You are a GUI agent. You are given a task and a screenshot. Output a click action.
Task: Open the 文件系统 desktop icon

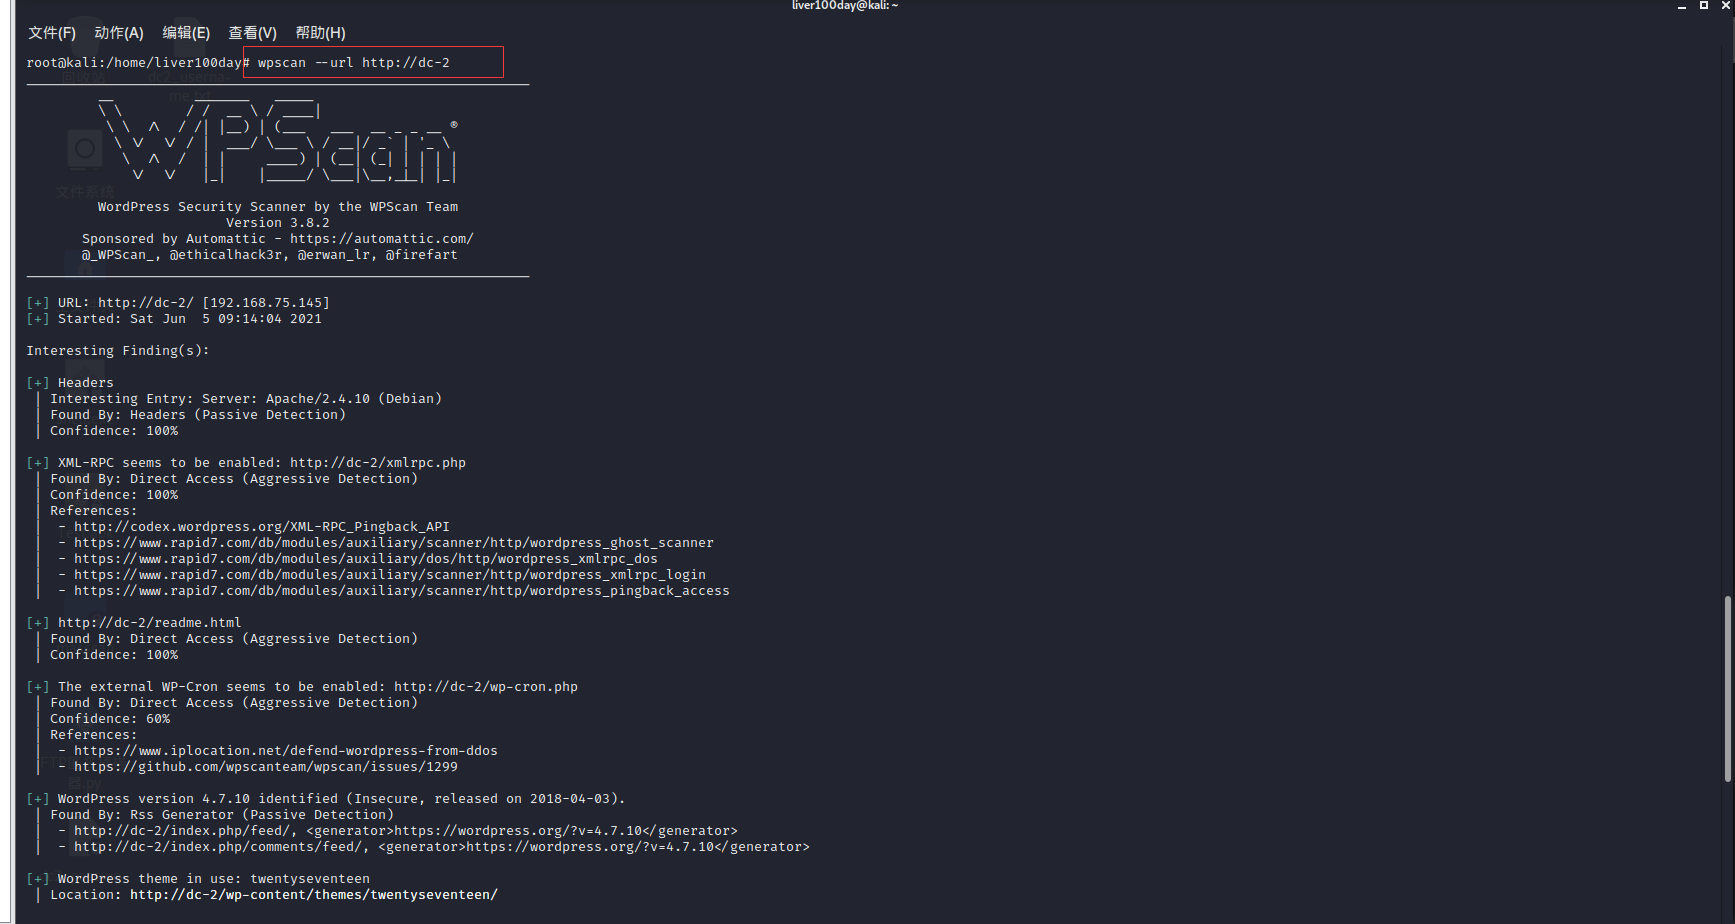[x=84, y=160]
